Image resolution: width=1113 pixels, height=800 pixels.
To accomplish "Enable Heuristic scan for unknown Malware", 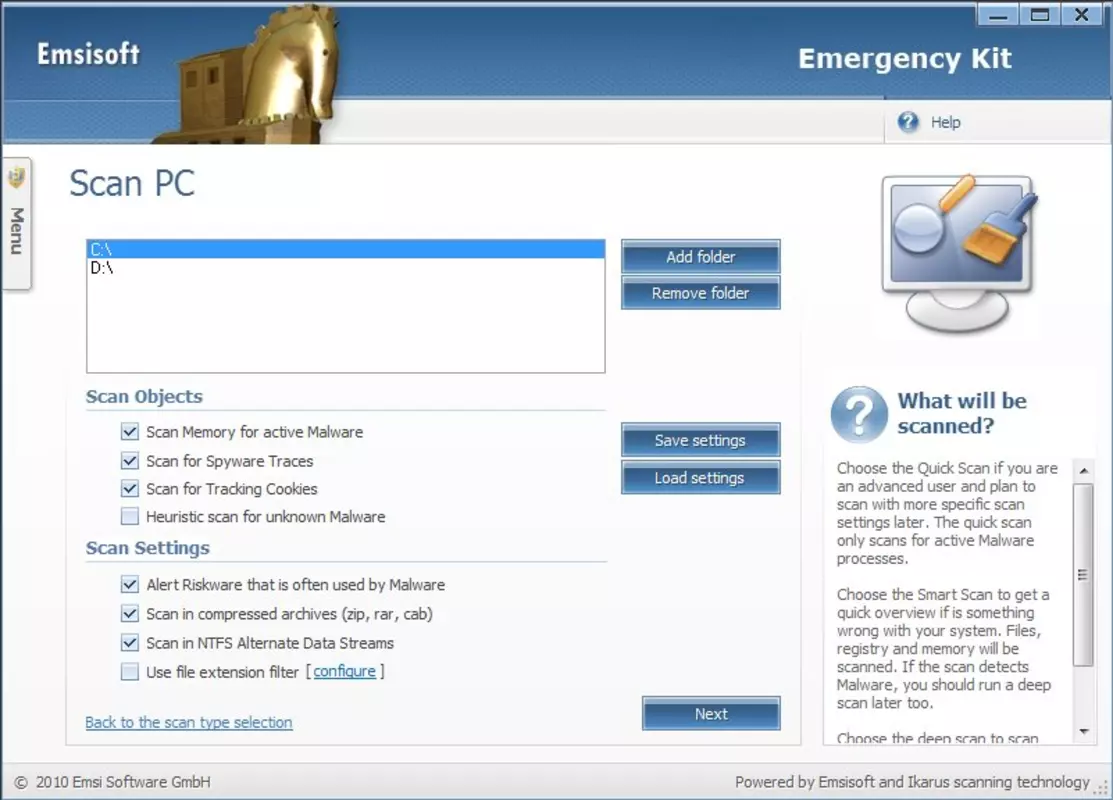I will (129, 516).
